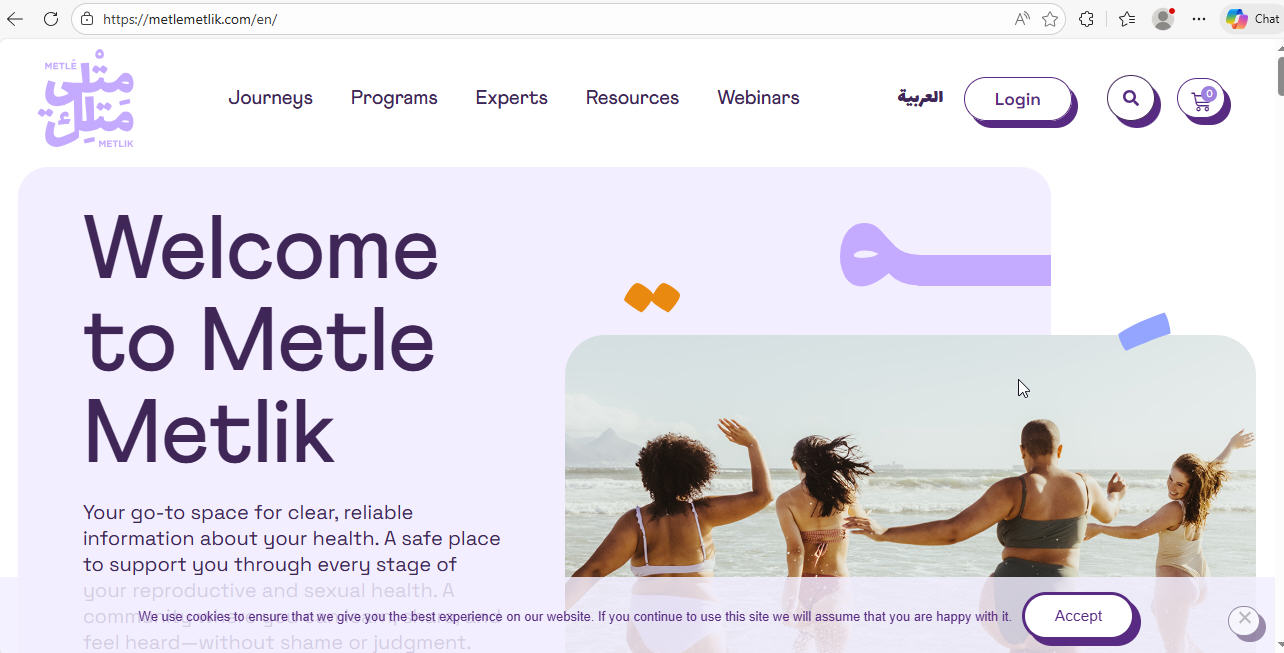Open browser extensions puzzle icon

pos(1087,19)
